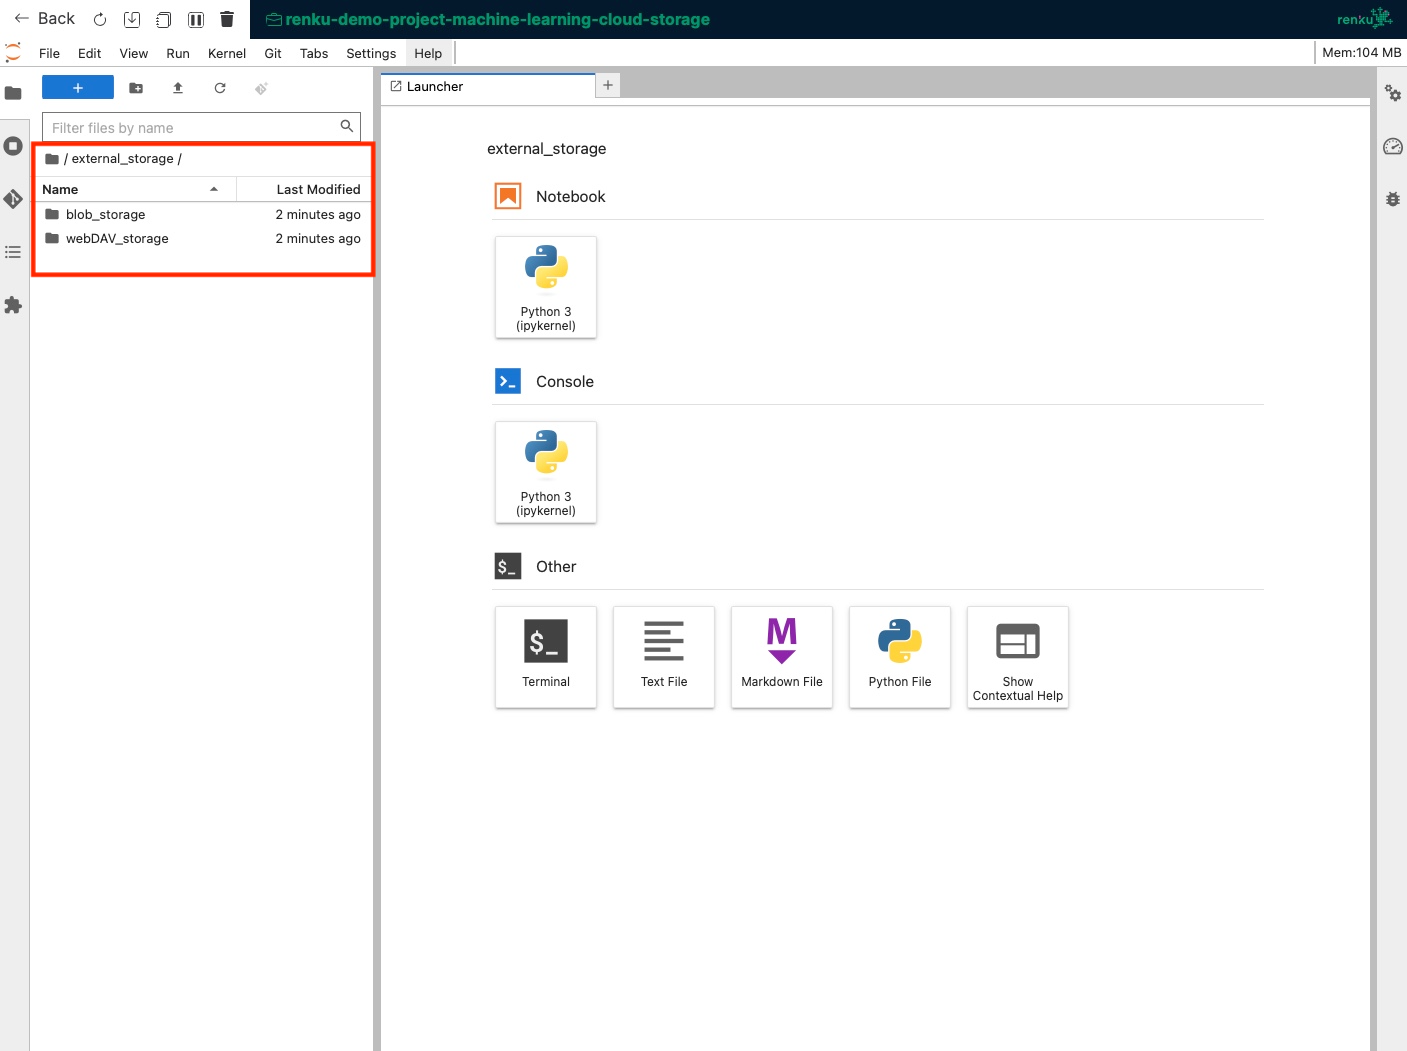The width and height of the screenshot is (1407, 1051).
Task: Click the Console section blue icon
Action: 508,381
